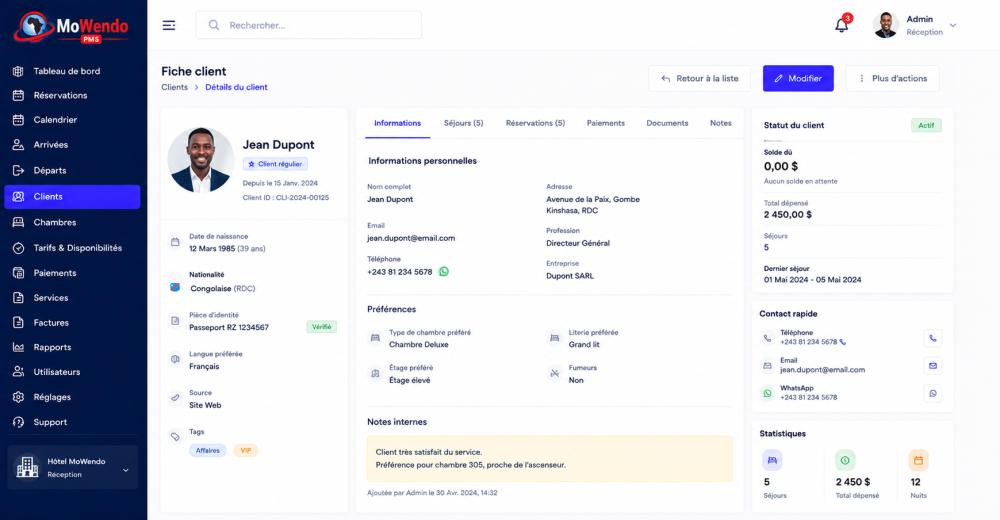Click Jean Dupont's profile photo

[x=201, y=160]
